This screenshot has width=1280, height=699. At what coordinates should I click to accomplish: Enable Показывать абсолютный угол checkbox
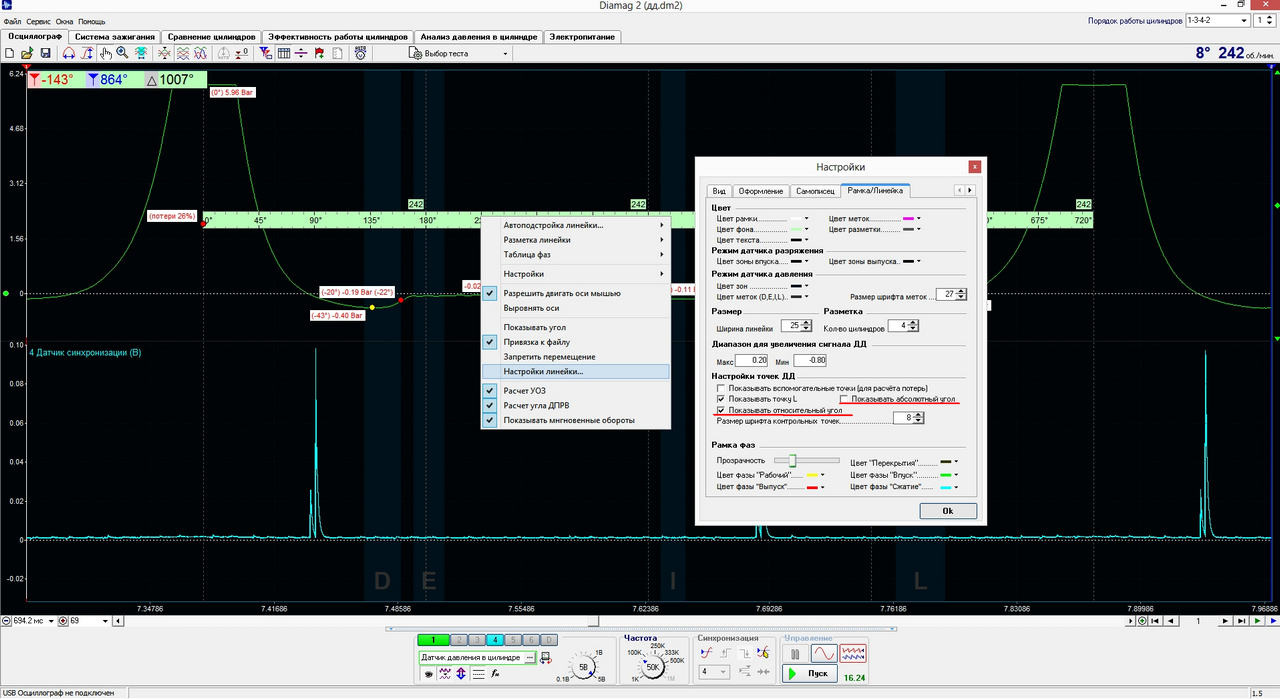[844, 399]
